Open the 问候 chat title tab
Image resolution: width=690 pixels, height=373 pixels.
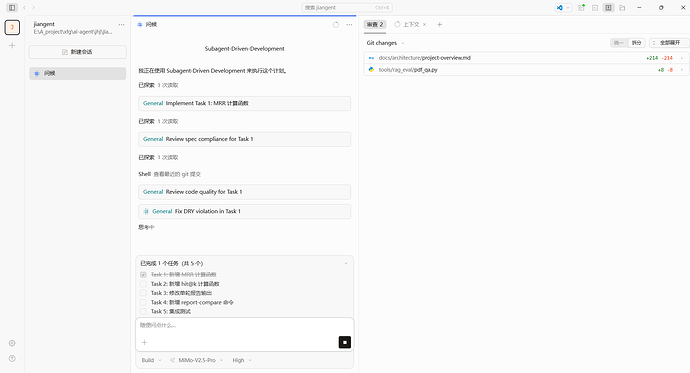click(x=147, y=25)
